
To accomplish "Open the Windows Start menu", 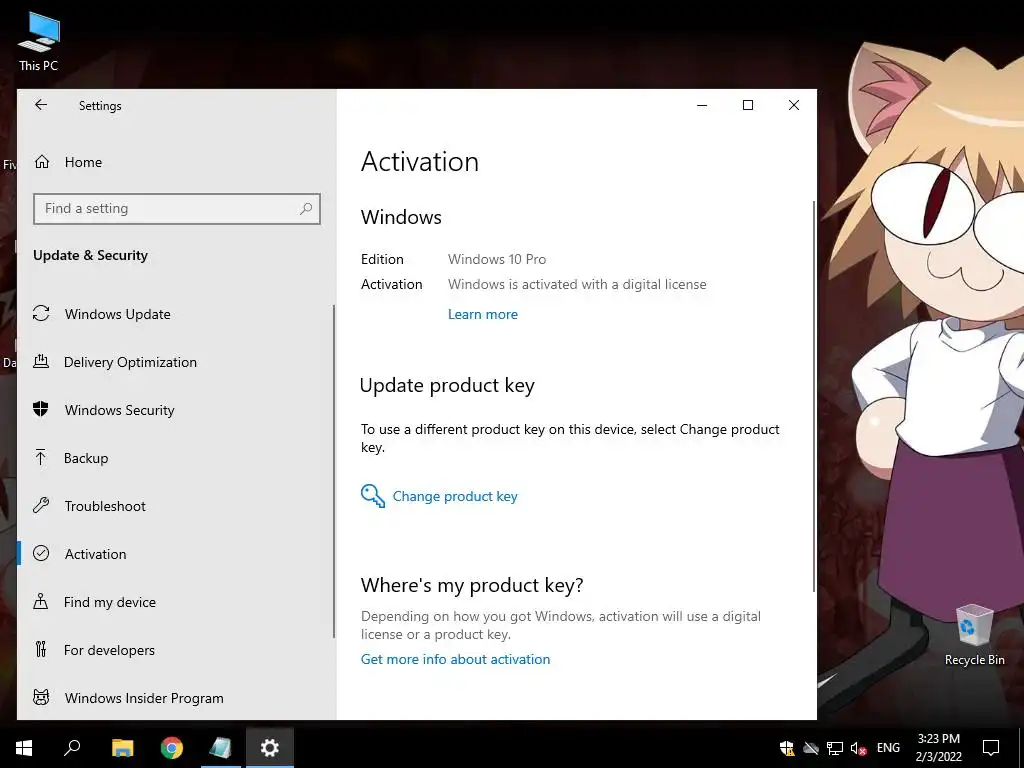I will point(24,748).
